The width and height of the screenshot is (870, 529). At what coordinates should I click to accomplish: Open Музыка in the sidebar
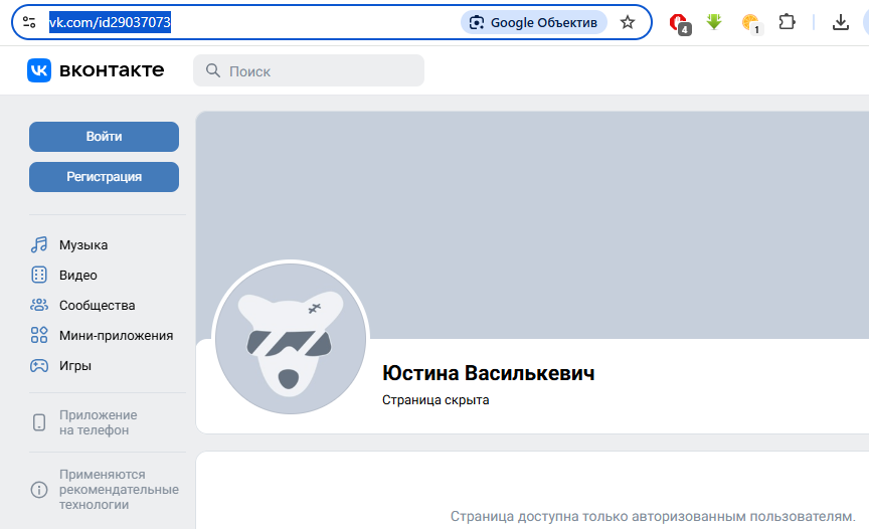(x=83, y=245)
